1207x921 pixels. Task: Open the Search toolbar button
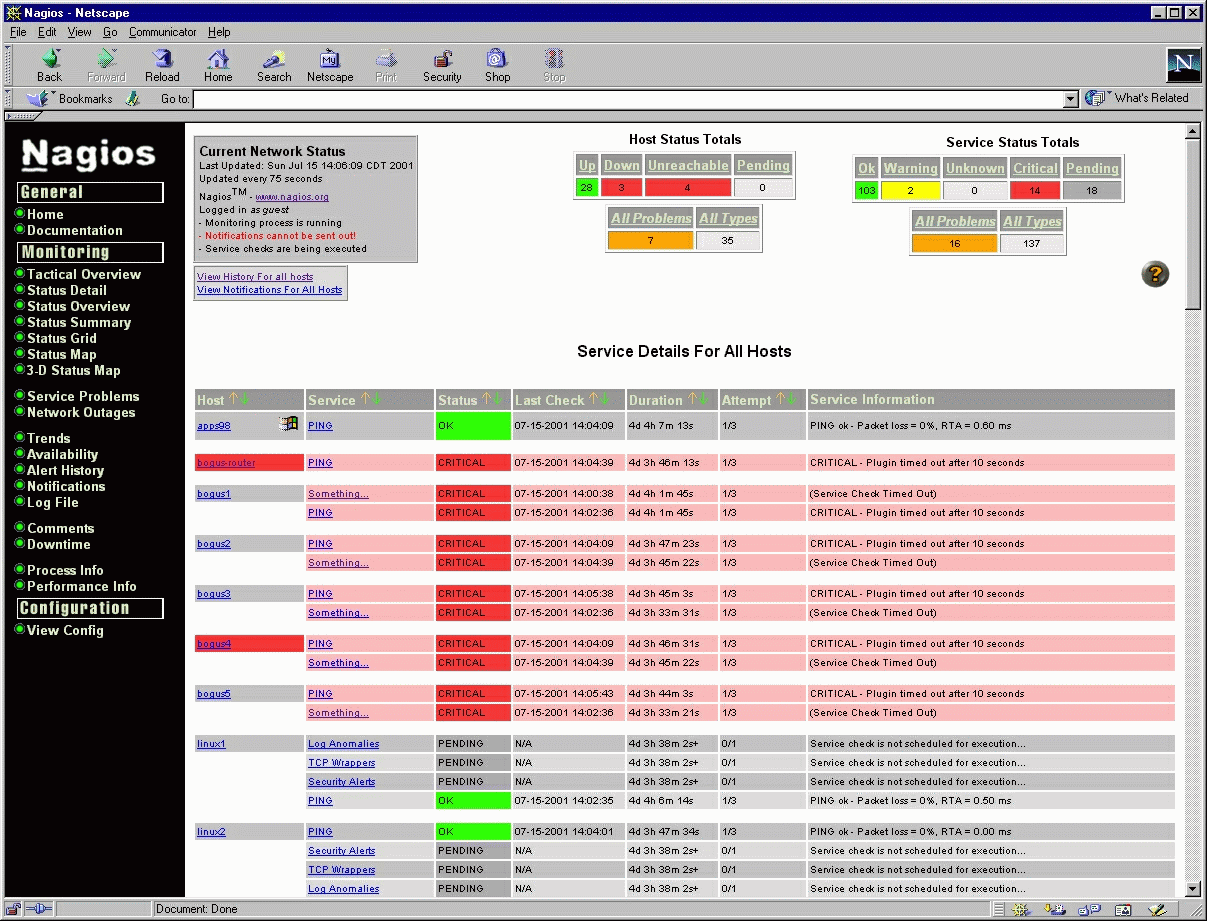pyautogui.click(x=274, y=66)
